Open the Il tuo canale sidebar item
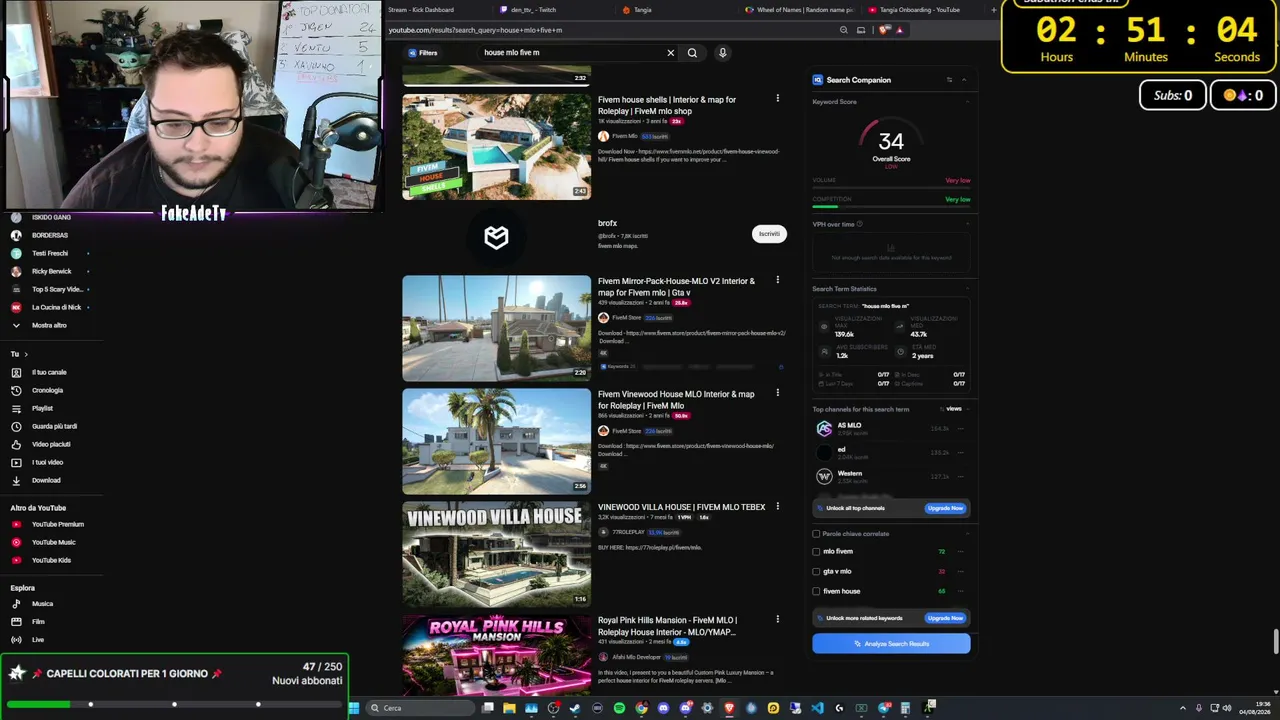The image size is (1280, 720). [x=49, y=372]
